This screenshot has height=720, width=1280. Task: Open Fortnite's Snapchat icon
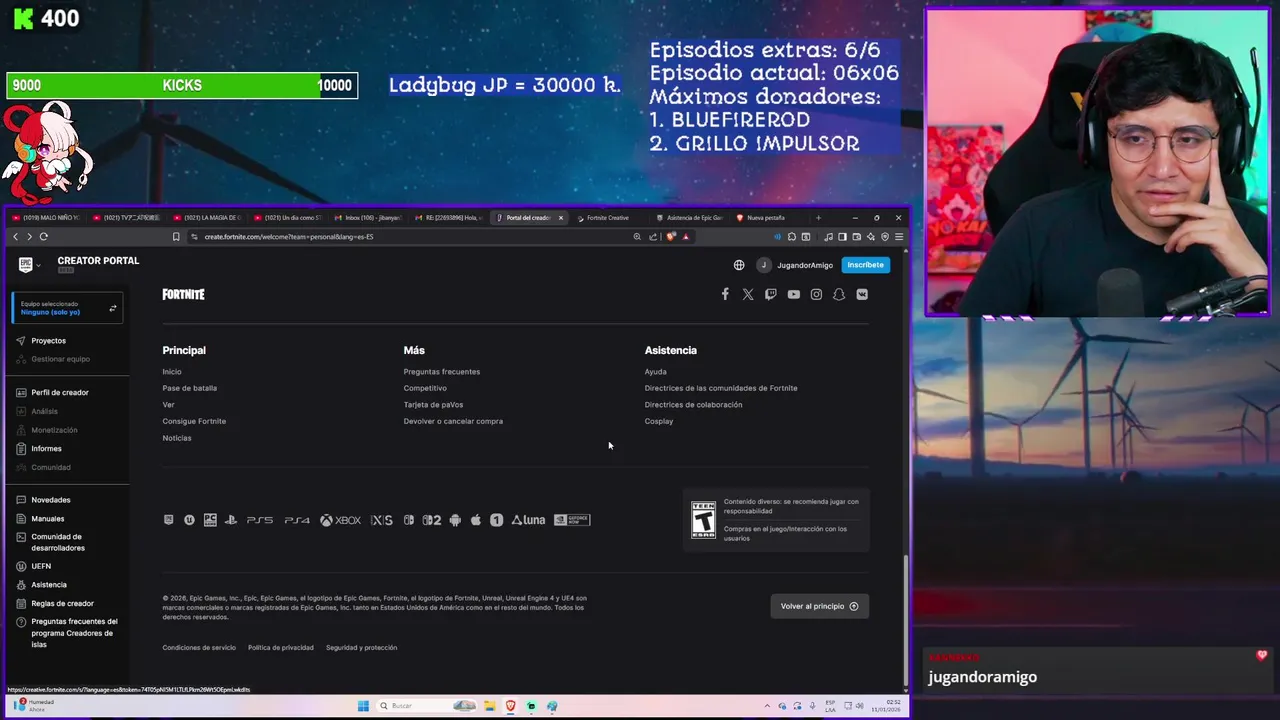pyautogui.click(x=839, y=294)
